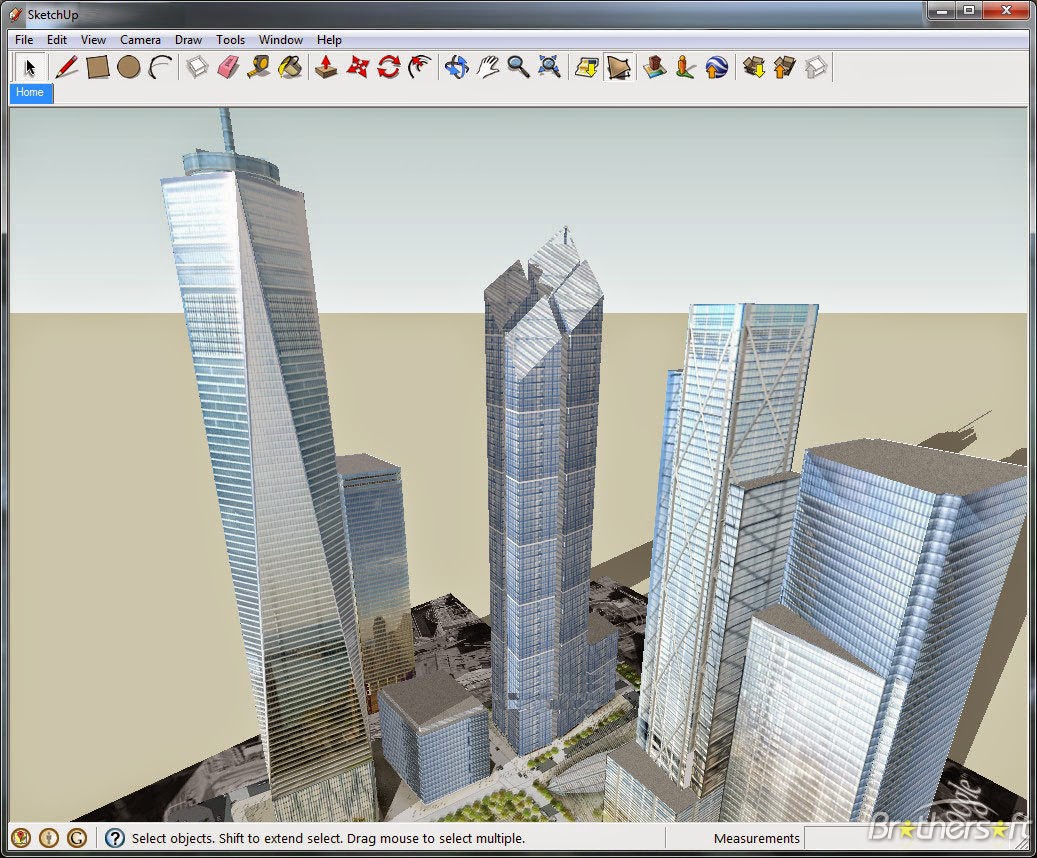Open the Window menu

[280, 40]
